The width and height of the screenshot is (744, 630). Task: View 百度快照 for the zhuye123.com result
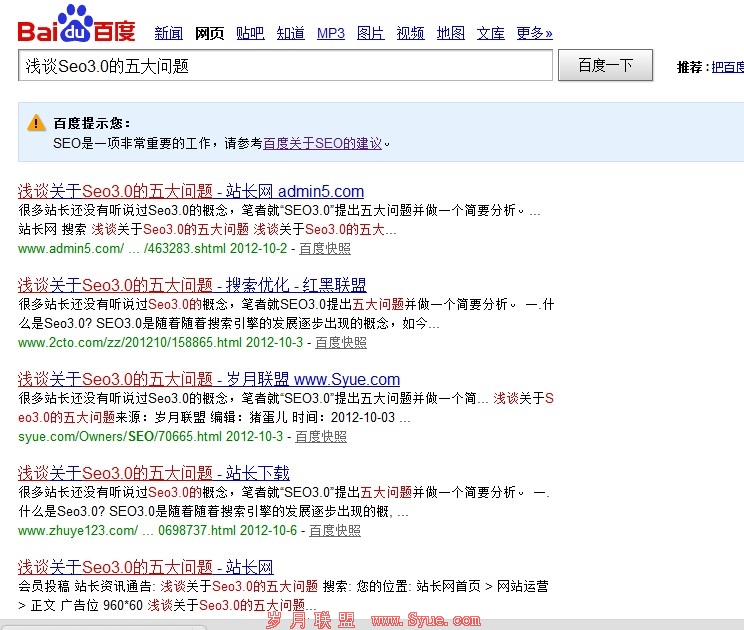pyautogui.click(x=335, y=531)
